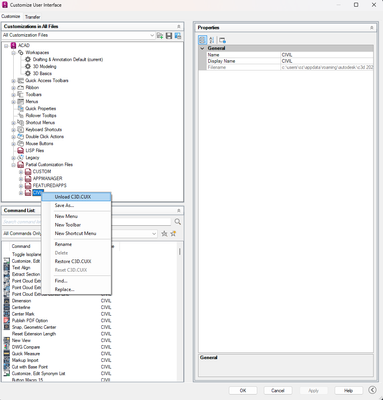The width and height of the screenshot is (383, 400).
Task: Choose New Toolbar from context menu
Action: pos(76,225)
